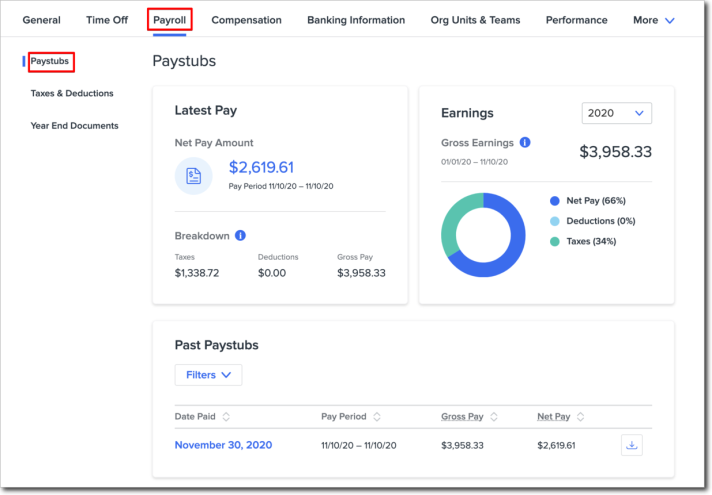Sort the table by Net Pay
This screenshot has height=495, width=712.
(x=580, y=416)
